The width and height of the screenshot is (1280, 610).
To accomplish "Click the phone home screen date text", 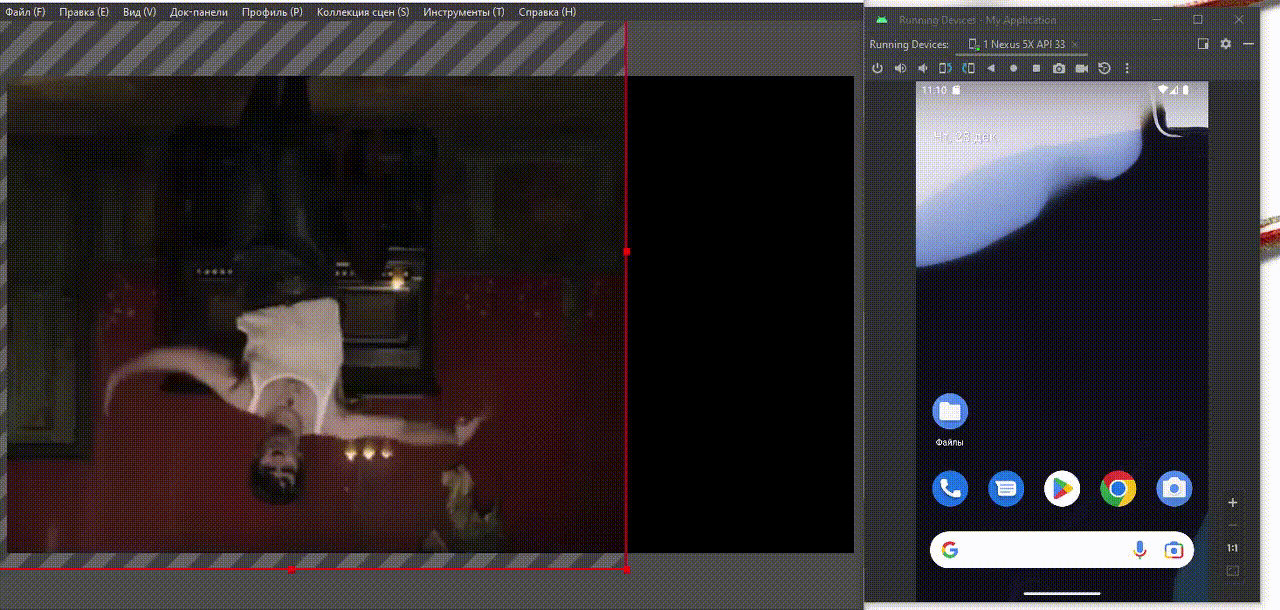I will 964,136.
